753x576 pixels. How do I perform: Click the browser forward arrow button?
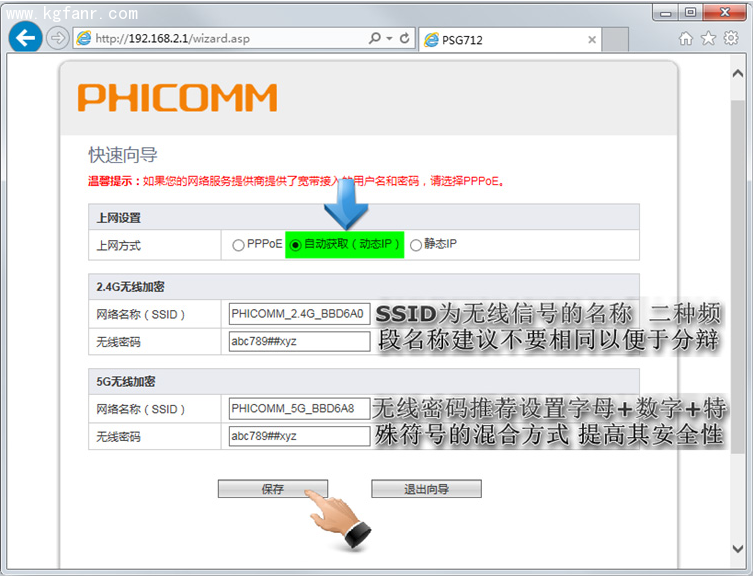(x=57, y=38)
